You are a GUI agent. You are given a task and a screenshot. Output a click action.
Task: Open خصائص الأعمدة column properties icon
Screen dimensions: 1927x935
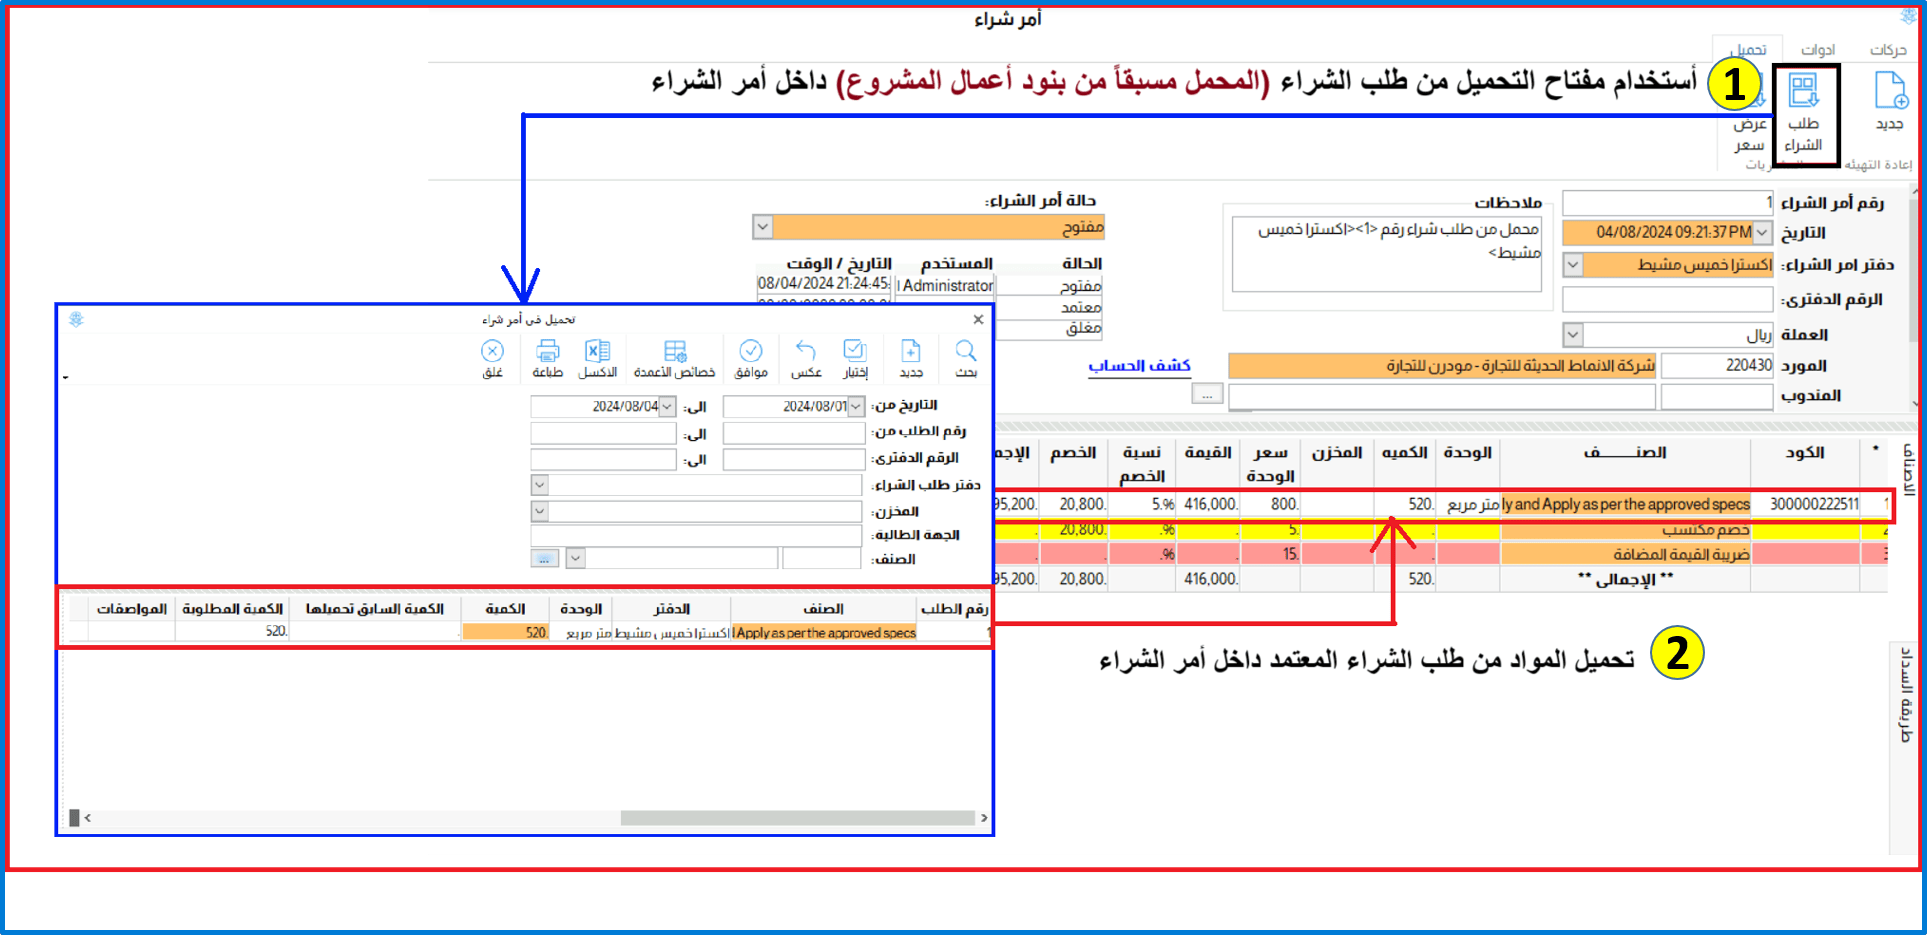(675, 351)
